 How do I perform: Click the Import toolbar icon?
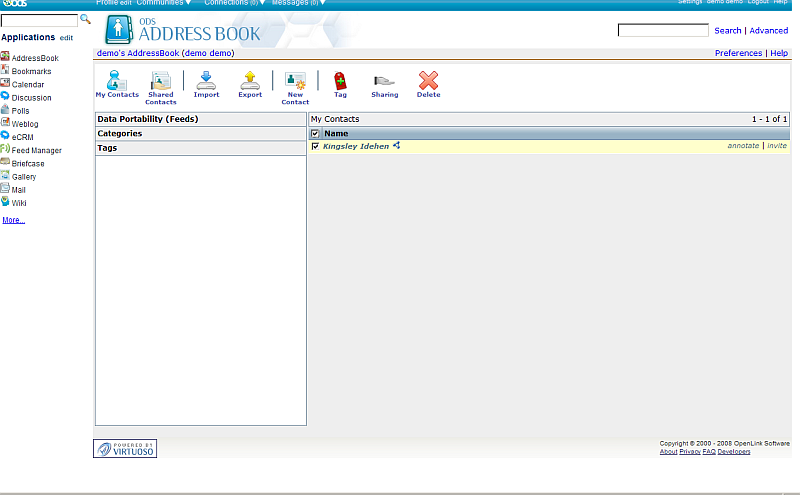click(x=206, y=81)
